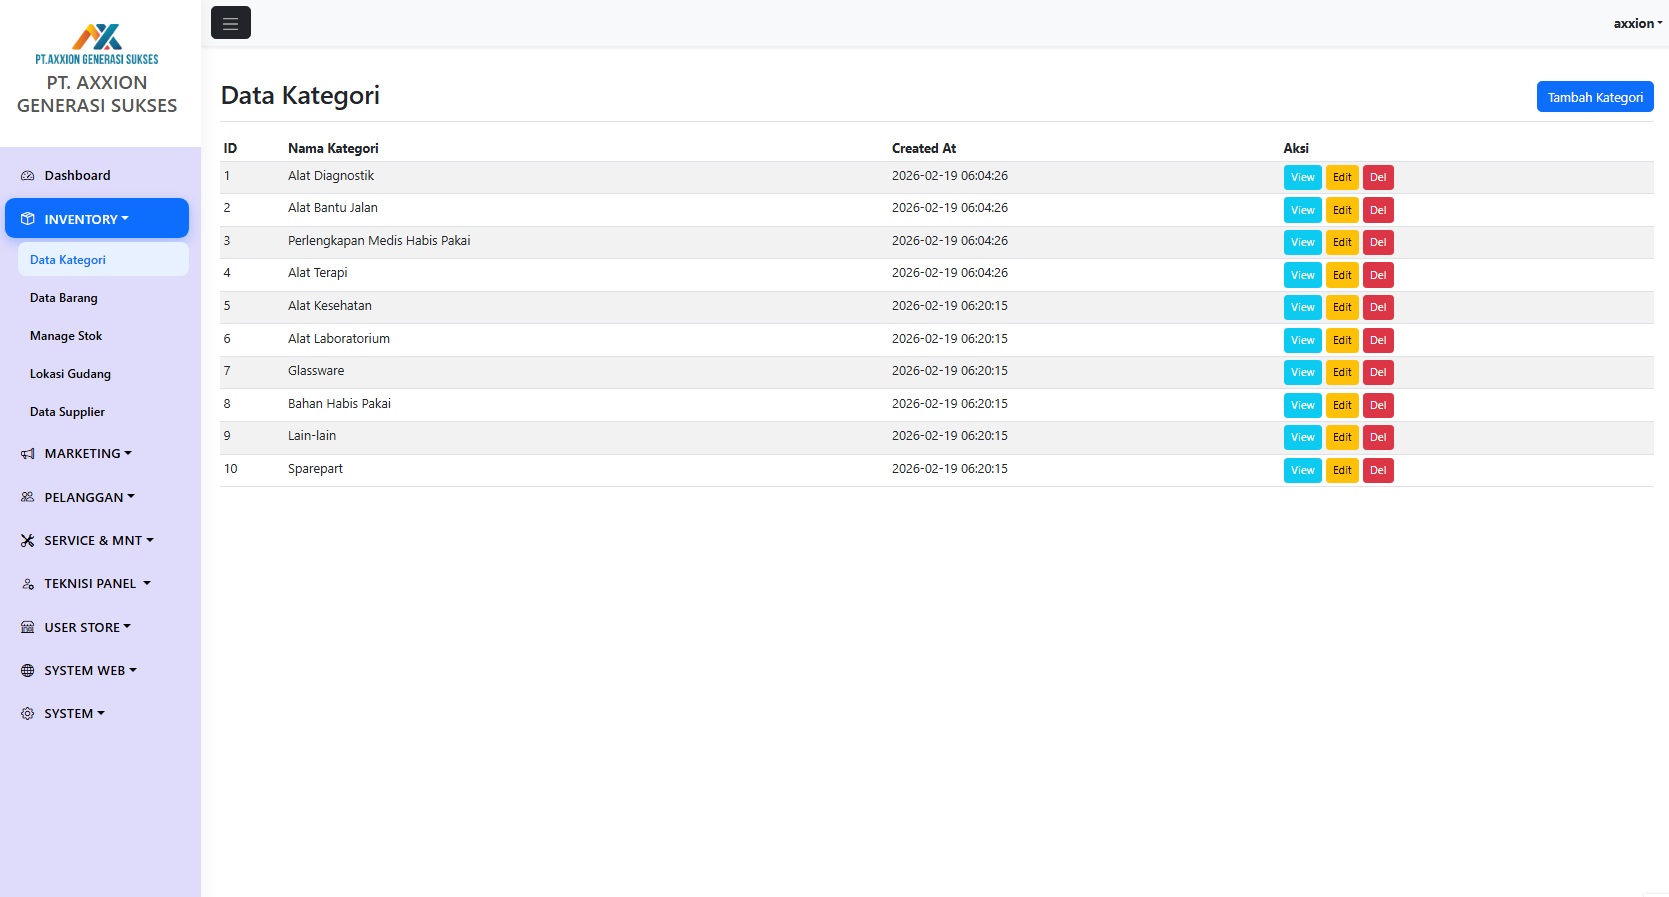The width and height of the screenshot is (1669, 897).
Task: Expand the USER STORE menu
Action: tap(97, 628)
